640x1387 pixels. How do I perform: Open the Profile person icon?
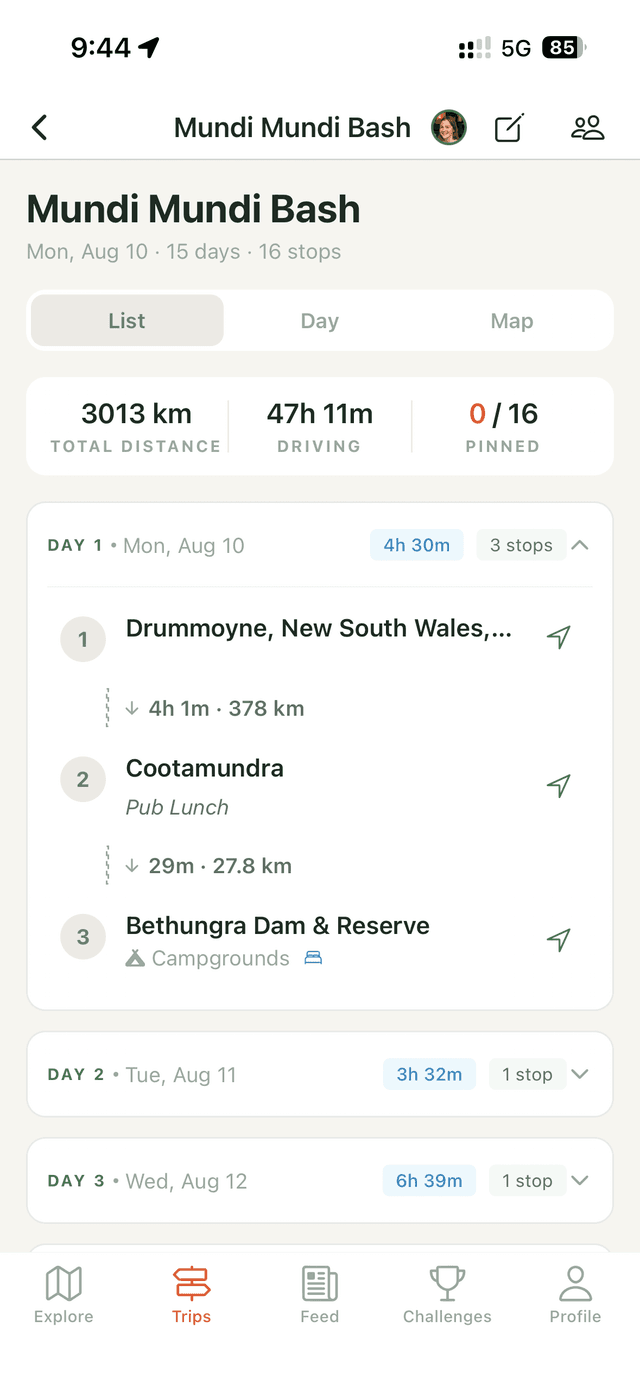point(575,1294)
